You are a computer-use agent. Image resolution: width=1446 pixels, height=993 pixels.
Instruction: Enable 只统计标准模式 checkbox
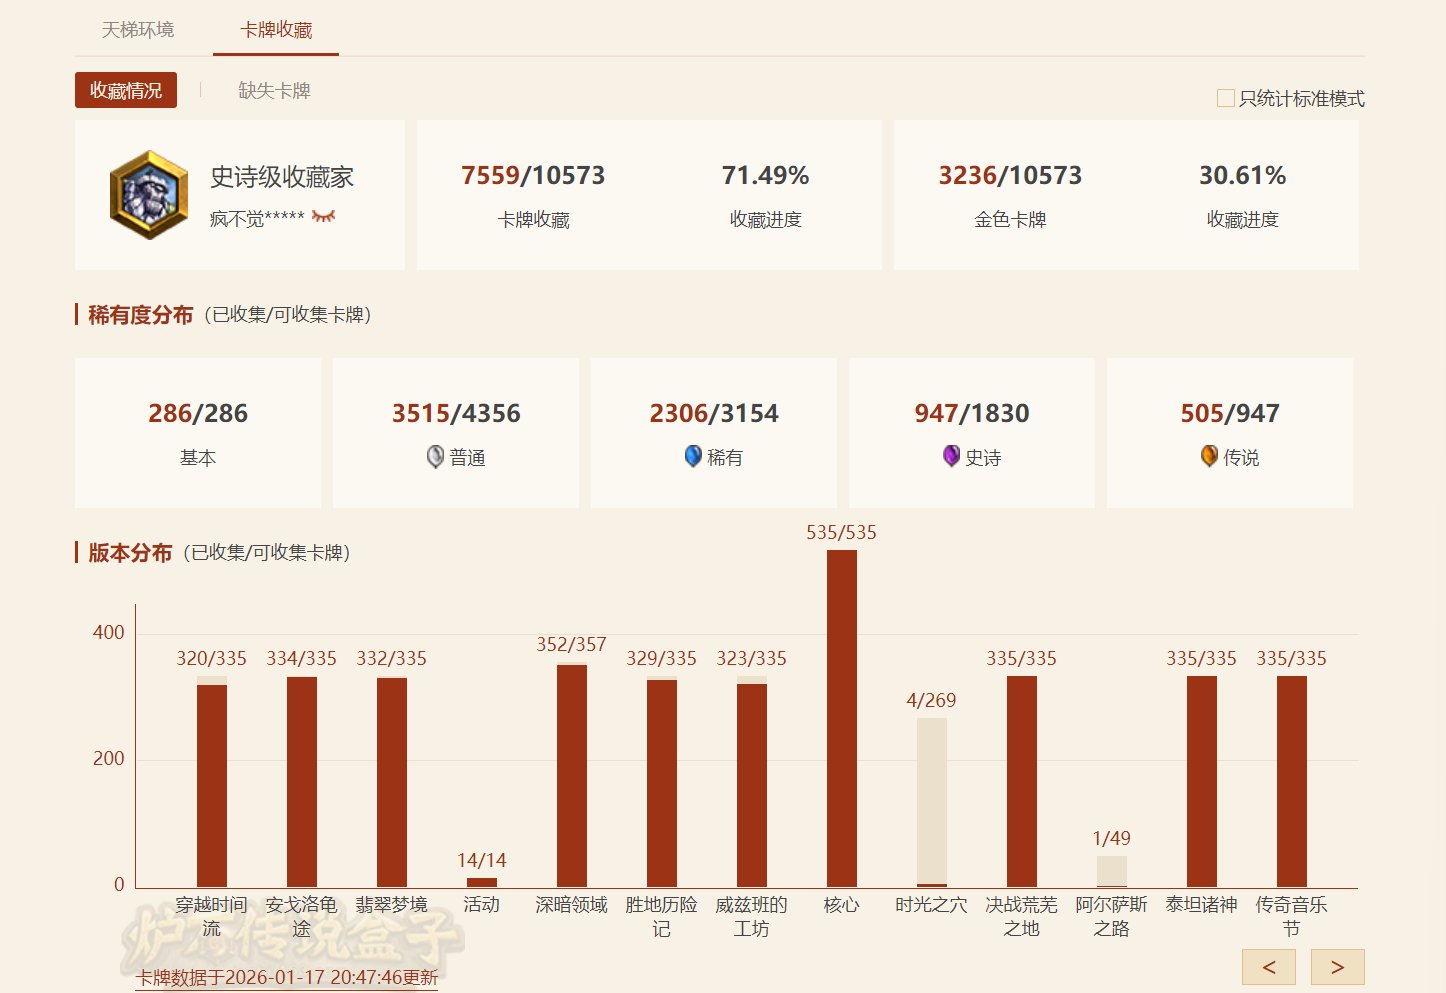click(x=1225, y=98)
